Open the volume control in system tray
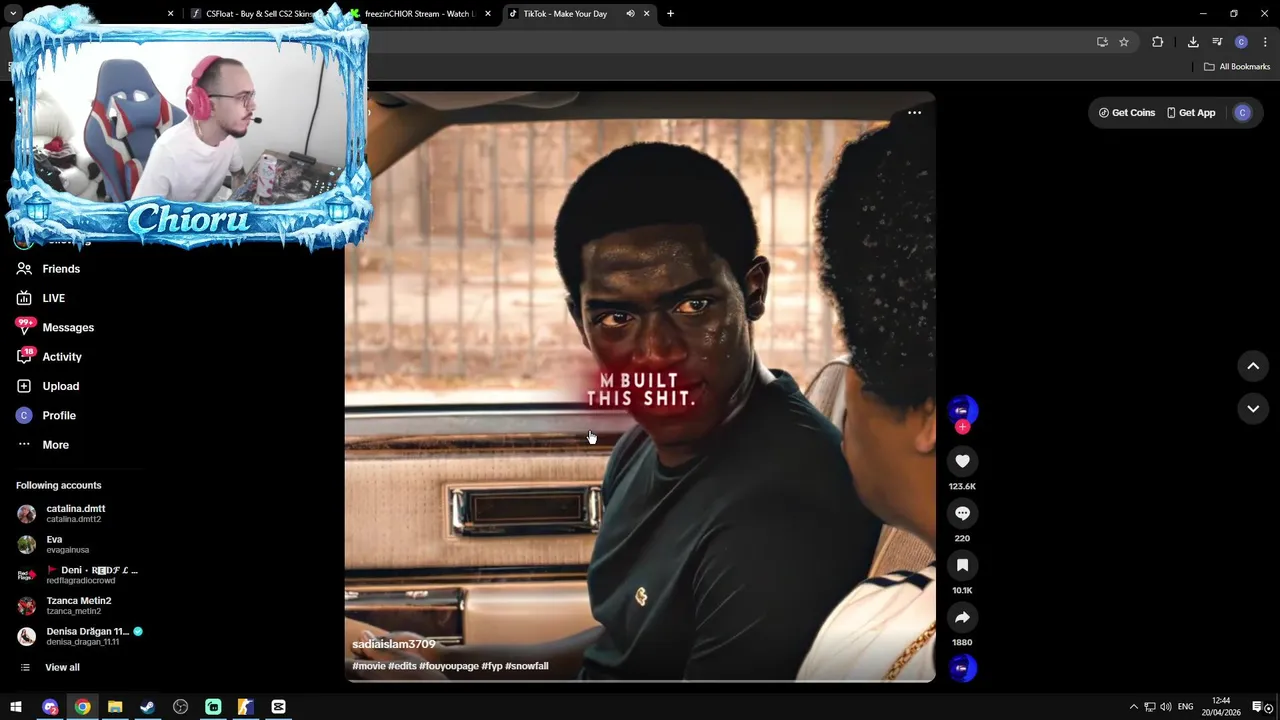 coord(1166,707)
